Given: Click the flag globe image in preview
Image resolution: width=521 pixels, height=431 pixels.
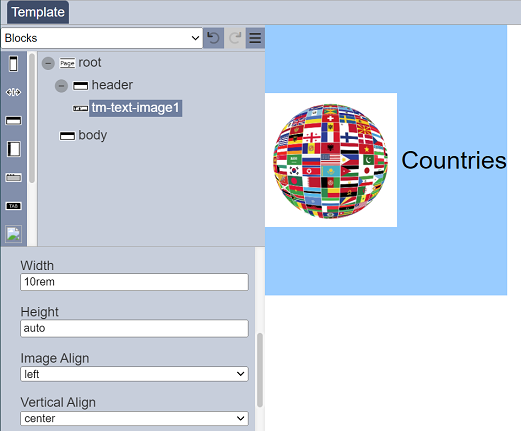Looking at the screenshot, I should pyautogui.click(x=331, y=160).
